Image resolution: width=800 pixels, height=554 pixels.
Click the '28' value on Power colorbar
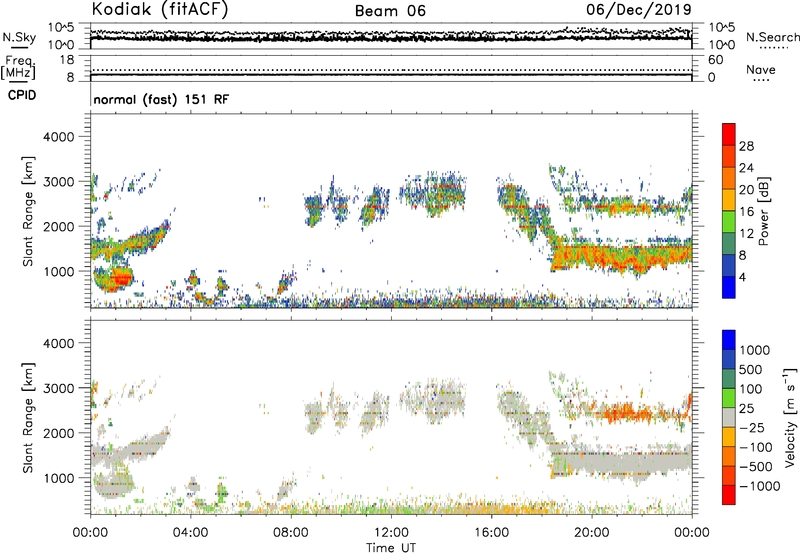[x=746, y=146]
